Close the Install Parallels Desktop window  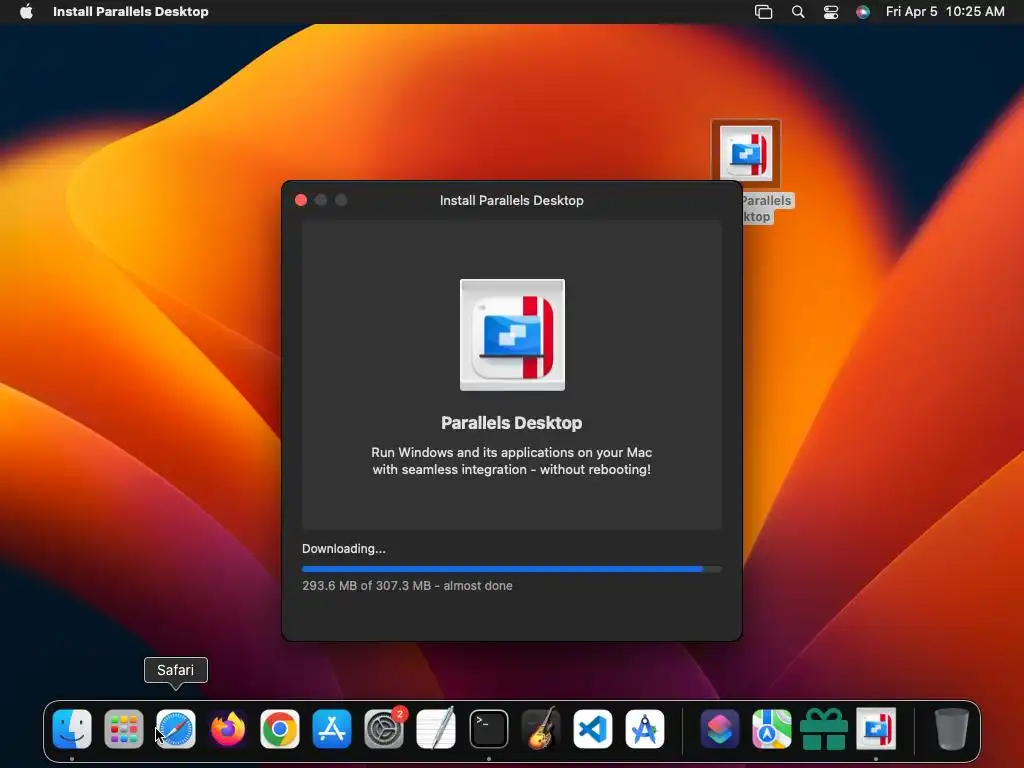(301, 200)
